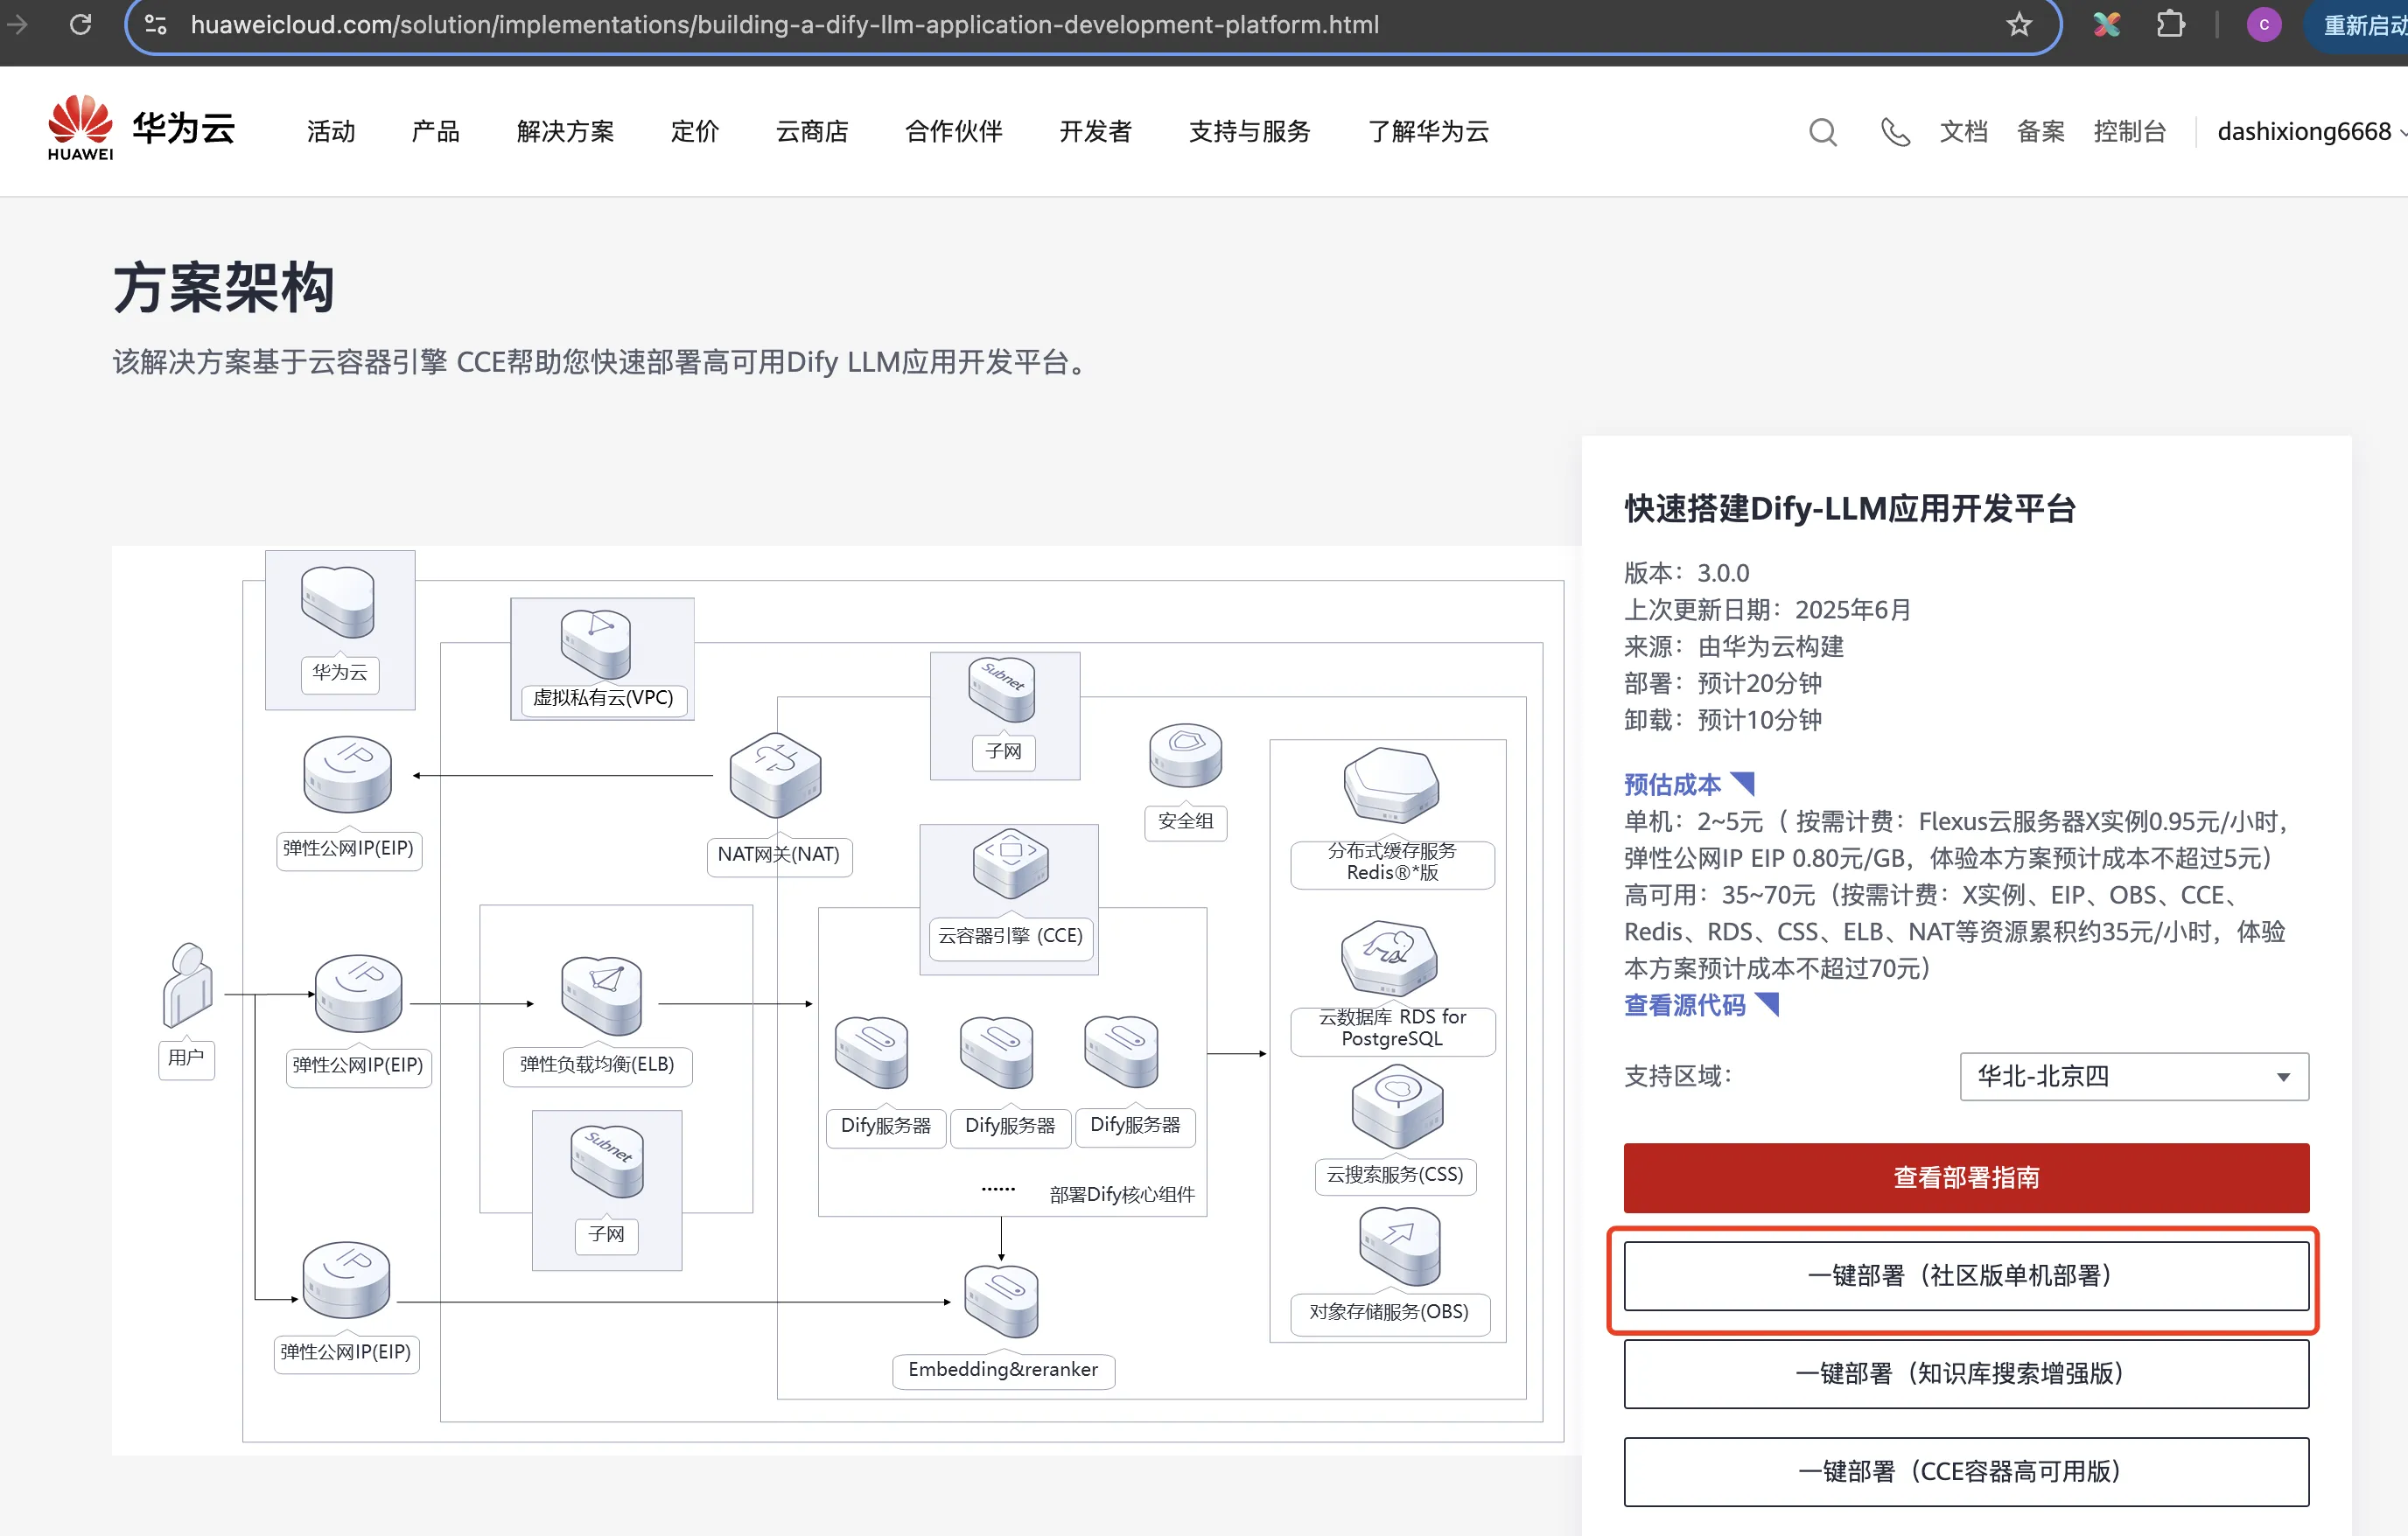The width and height of the screenshot is (2408, 1536).
Task: Click the 虚拟私有云(VPC) icon
Action: (x=597, y=645)
